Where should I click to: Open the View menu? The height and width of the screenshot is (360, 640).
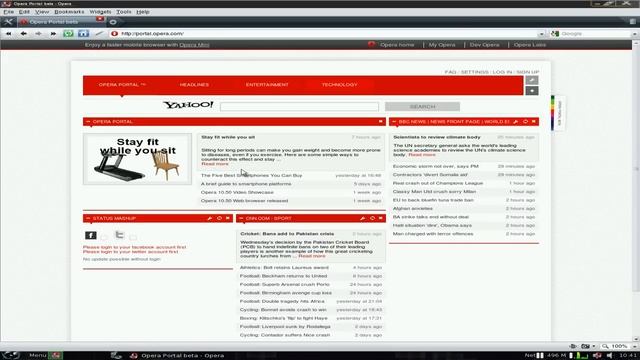[x=42, y=12]
